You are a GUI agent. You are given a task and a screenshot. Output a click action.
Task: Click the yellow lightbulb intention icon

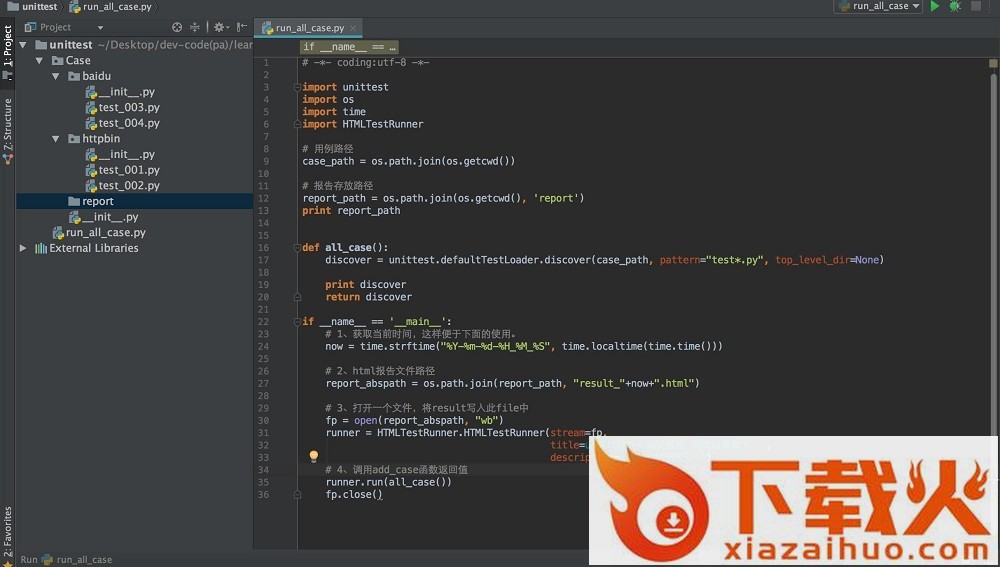tap(313, 457)
